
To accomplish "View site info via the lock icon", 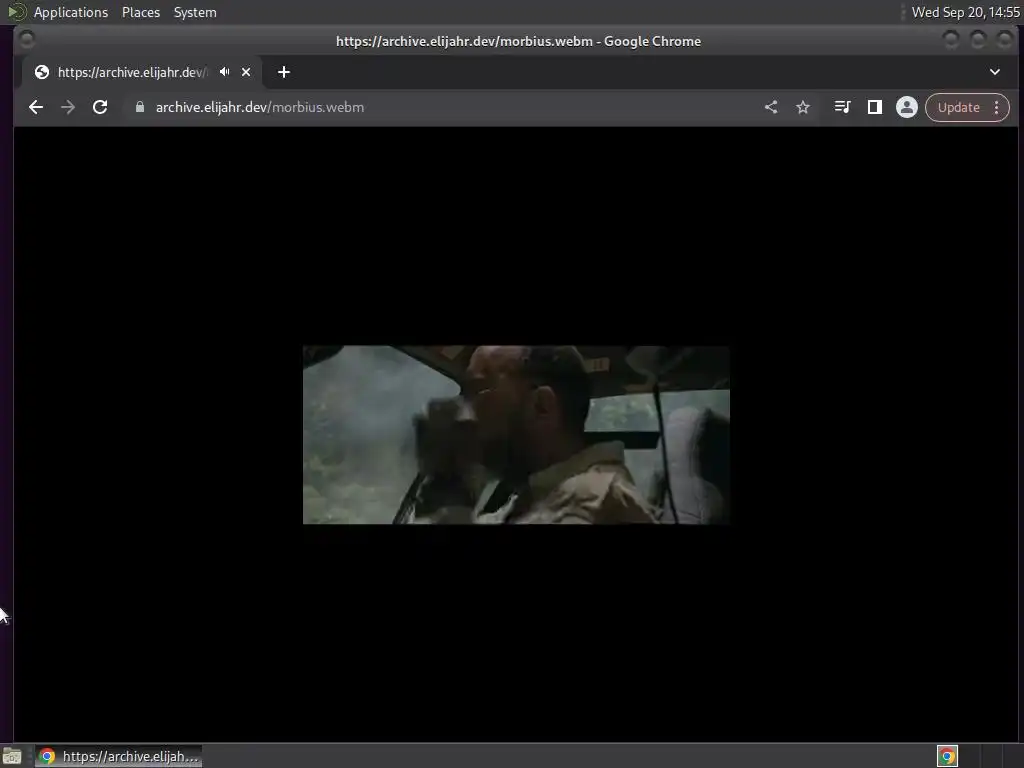I will point(140,107).
